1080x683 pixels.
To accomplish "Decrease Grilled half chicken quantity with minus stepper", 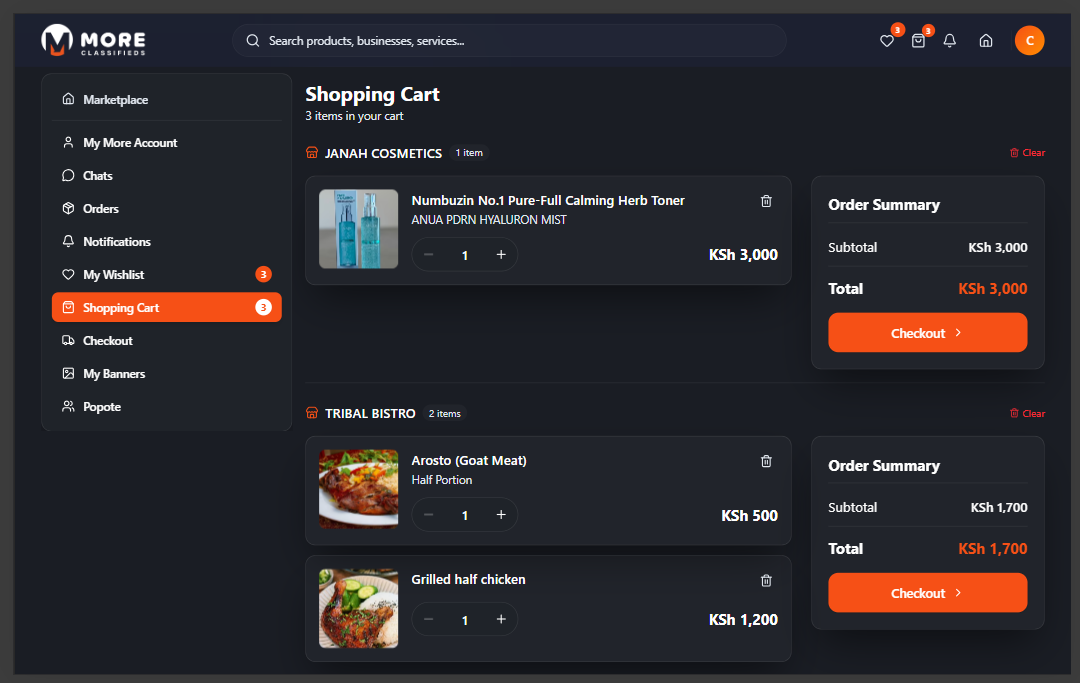I will coord(428,619).
